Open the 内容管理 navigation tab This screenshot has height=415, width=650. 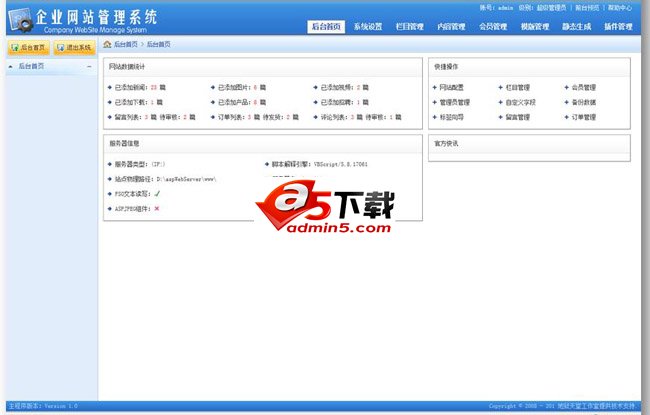pyautogui.click(x=451, y=27)
